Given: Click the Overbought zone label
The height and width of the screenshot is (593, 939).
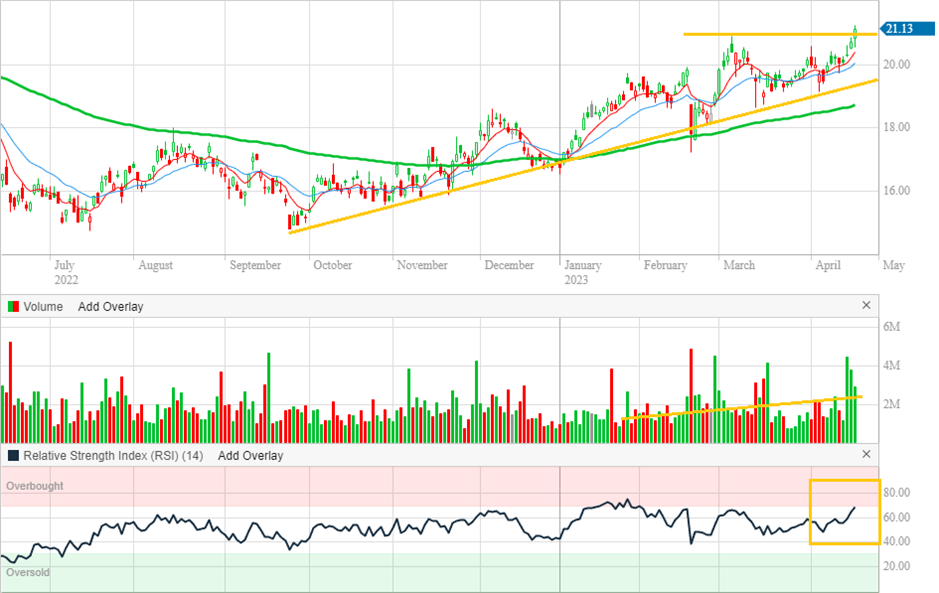Looking at the screenshot, I should pyautogui.click(x=35, y=486).
